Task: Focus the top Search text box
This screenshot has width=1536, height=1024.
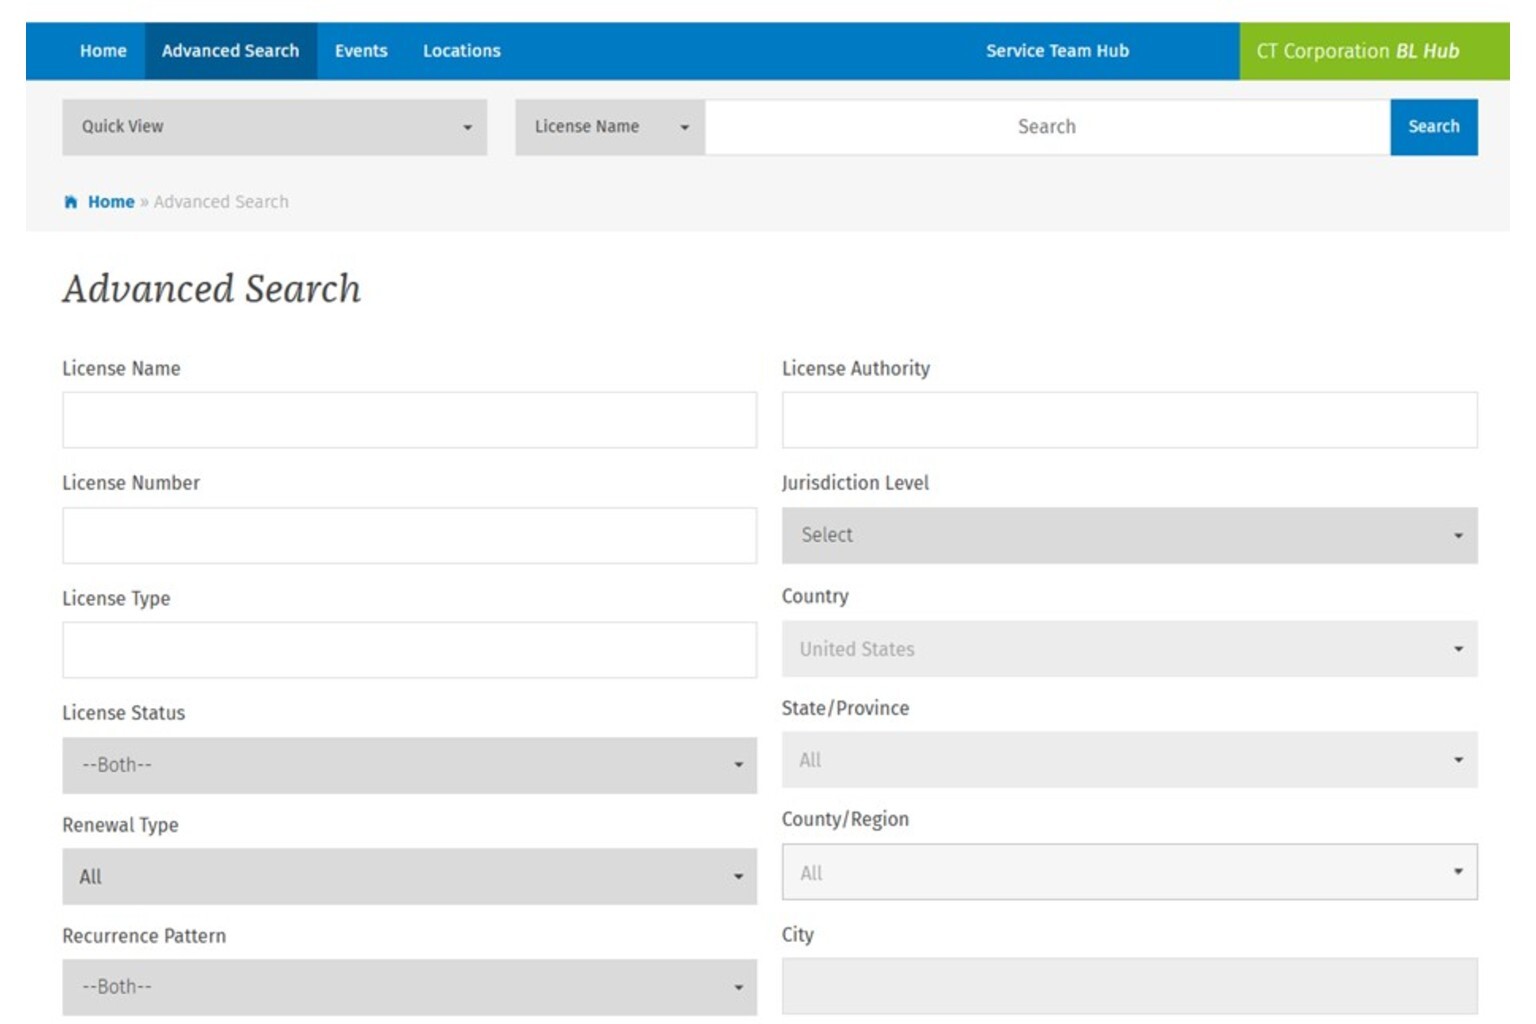Action: pos(1046,127)
